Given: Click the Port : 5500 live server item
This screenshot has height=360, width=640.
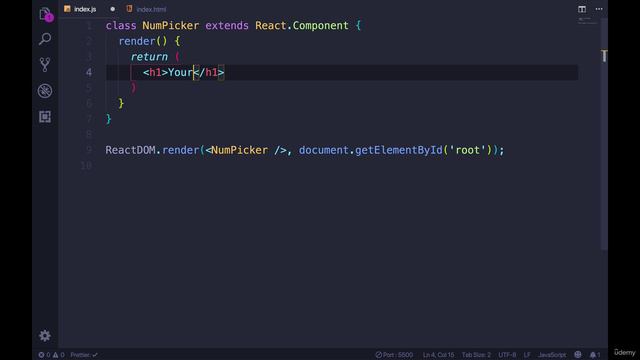Looking at the screenshot, I should [394, 355].
